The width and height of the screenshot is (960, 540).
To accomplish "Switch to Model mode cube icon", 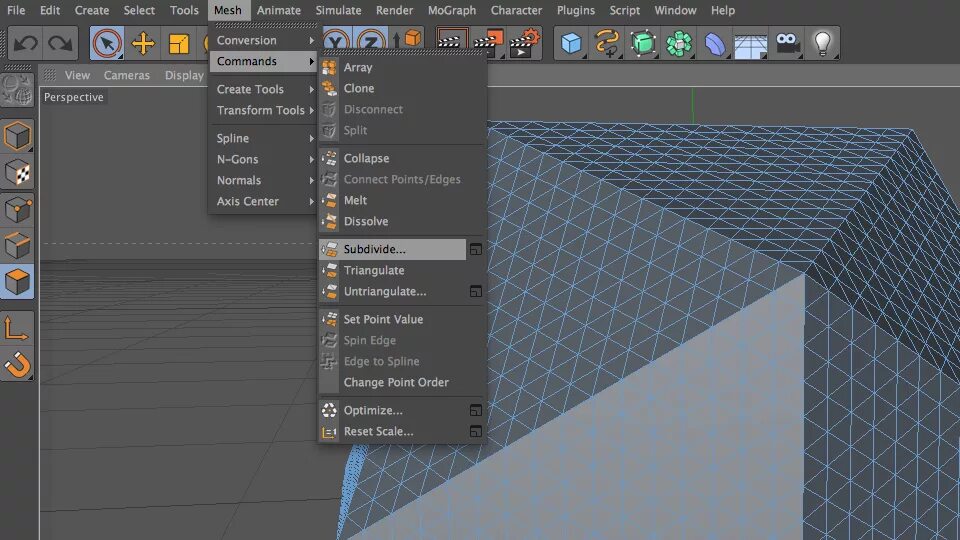I will 17,136.
